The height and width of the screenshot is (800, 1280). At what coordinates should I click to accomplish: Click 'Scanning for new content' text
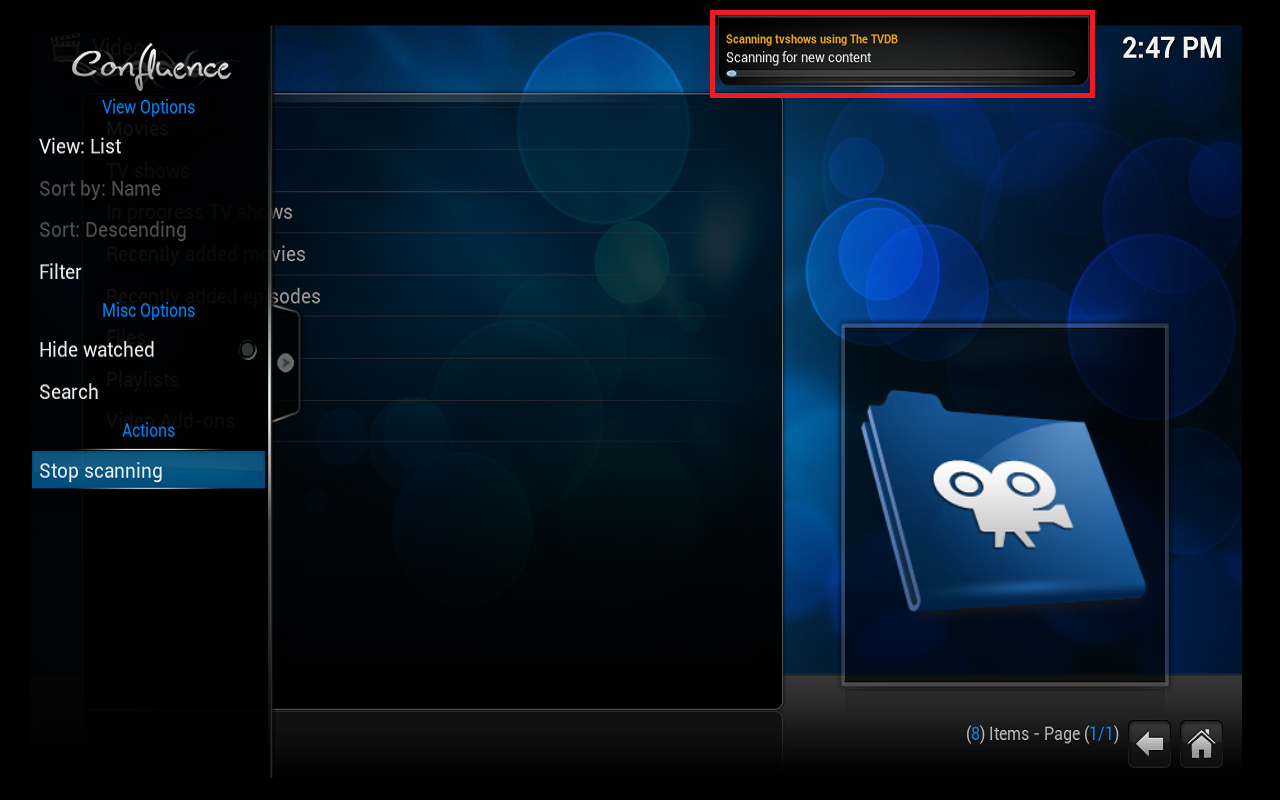(798, 57)
